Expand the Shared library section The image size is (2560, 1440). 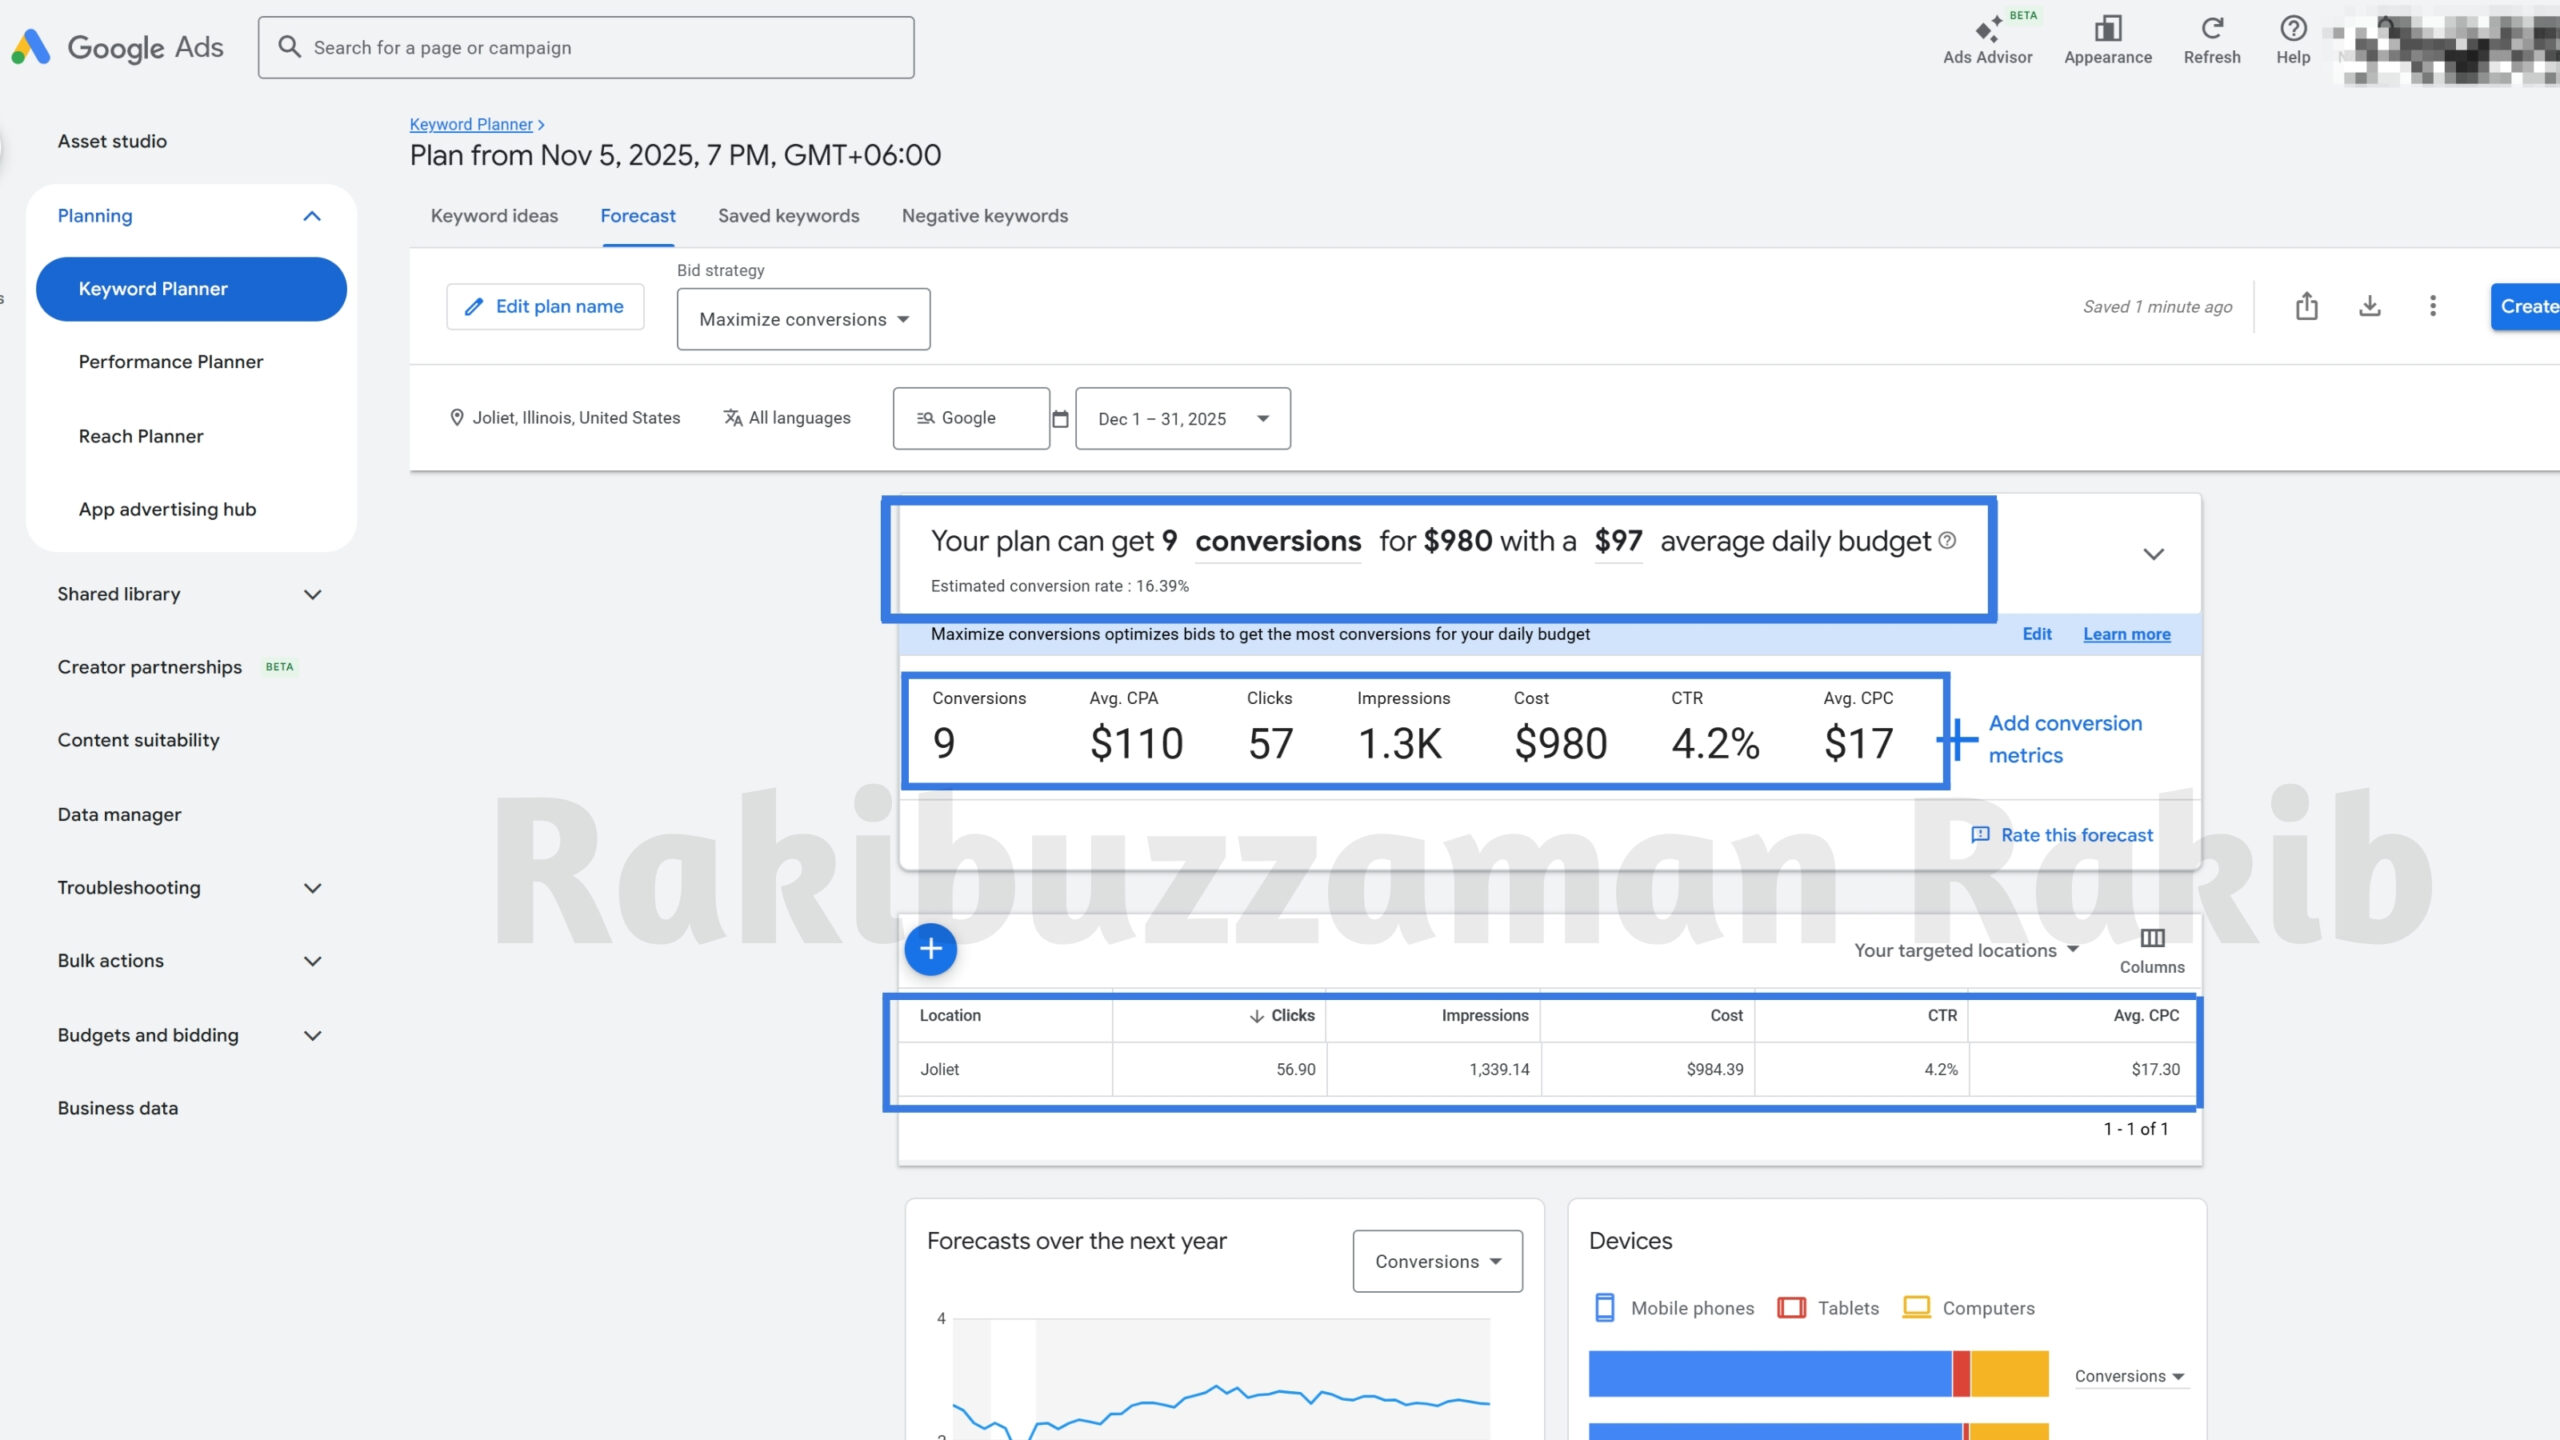312,594
